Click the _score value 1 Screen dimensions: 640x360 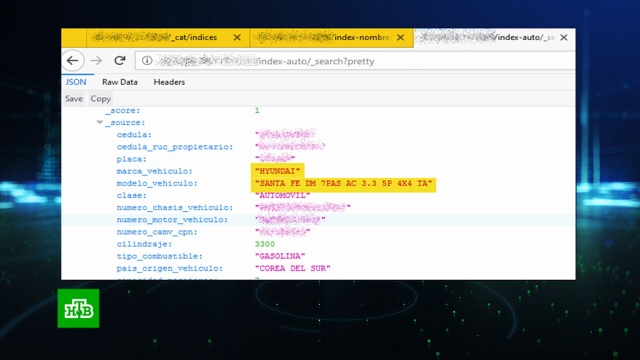click(257, 111)
